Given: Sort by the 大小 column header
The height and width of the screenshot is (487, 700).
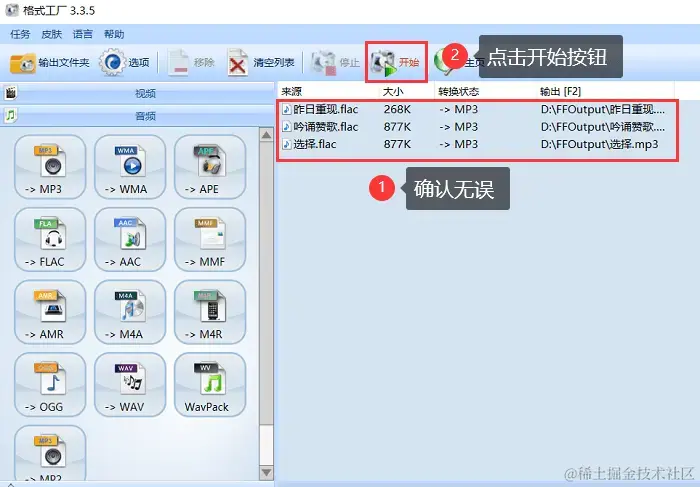Looking at the screenshot, I should coord(407,92).
